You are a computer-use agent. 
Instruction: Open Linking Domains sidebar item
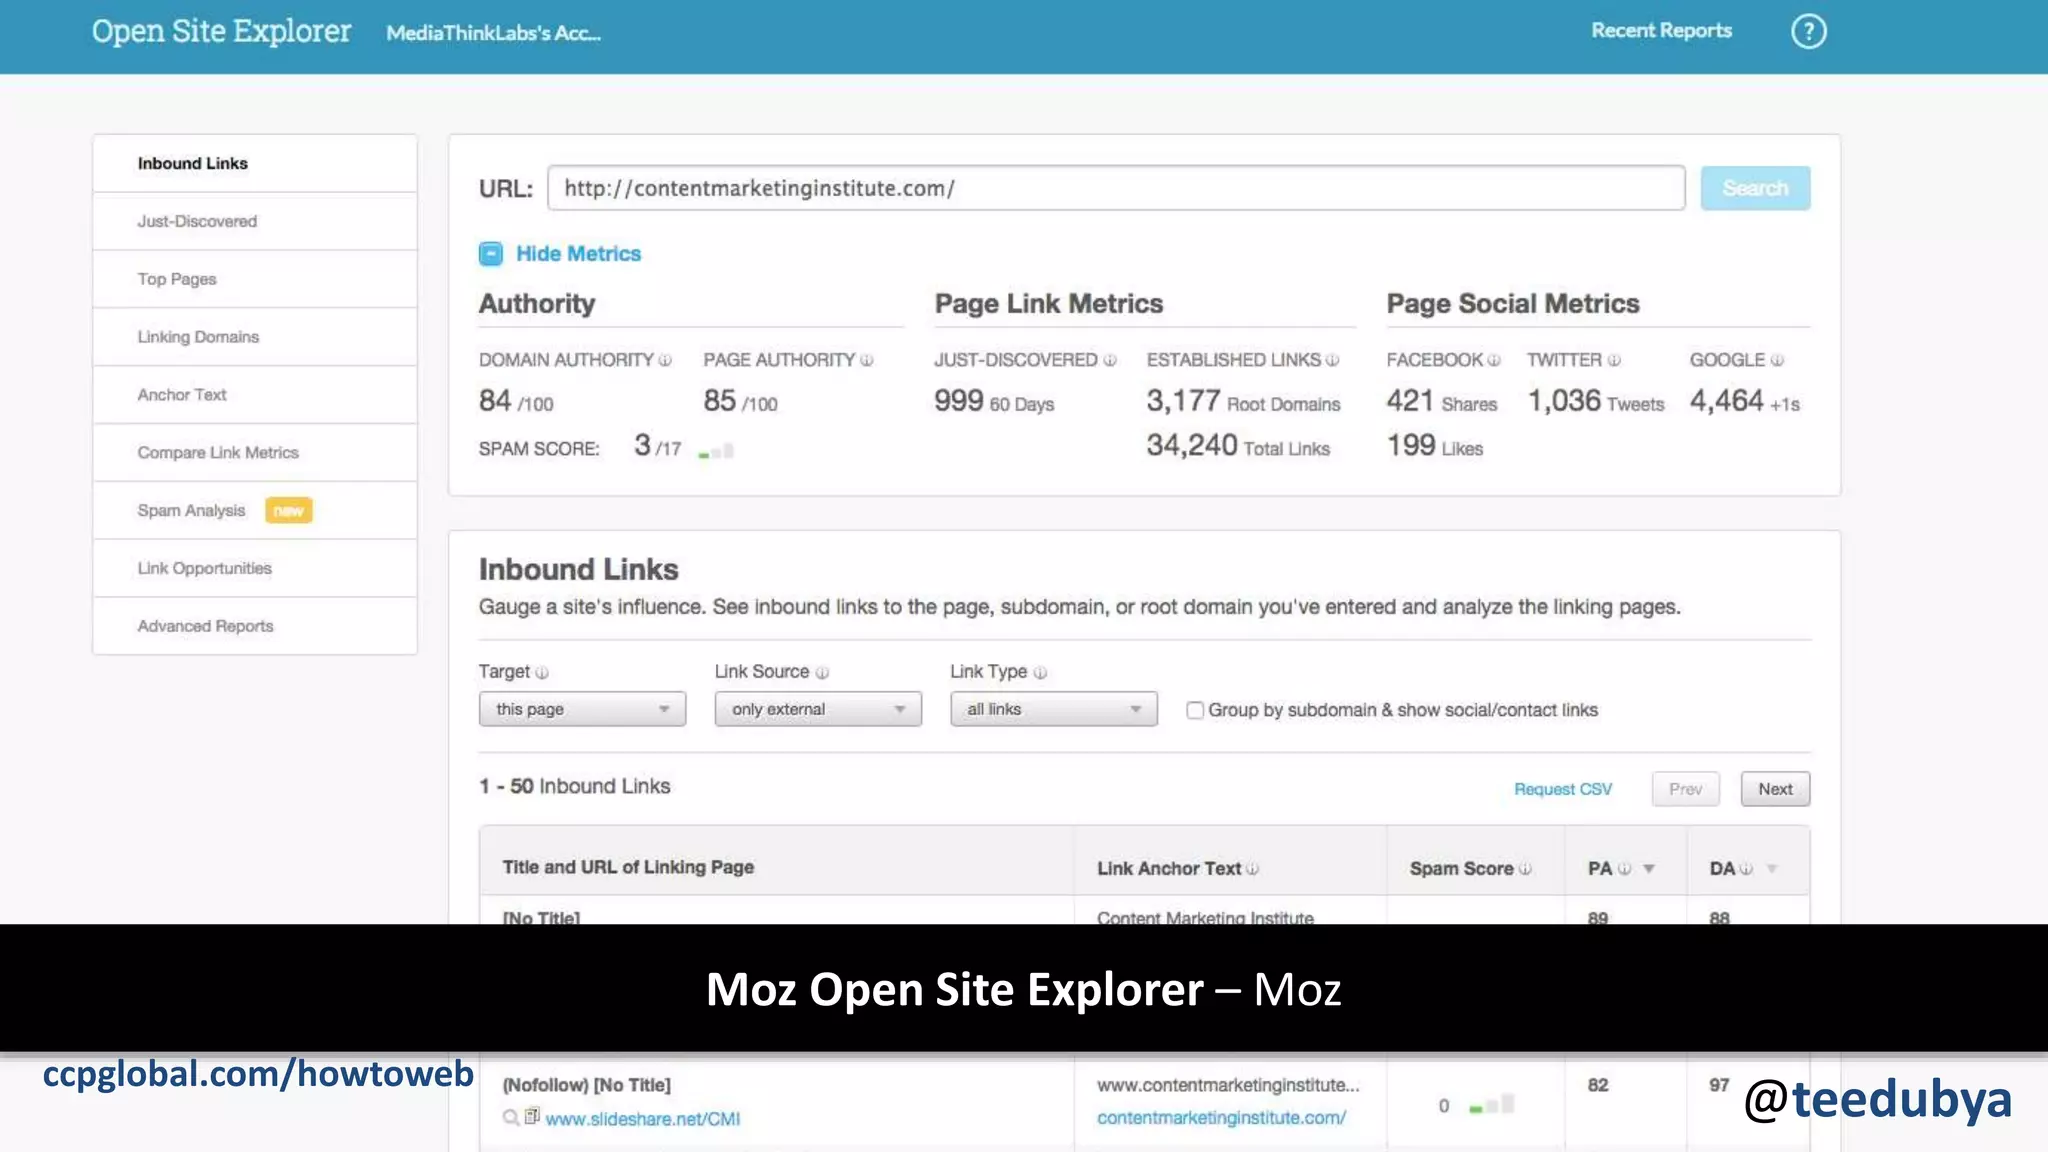coord(255,337)
